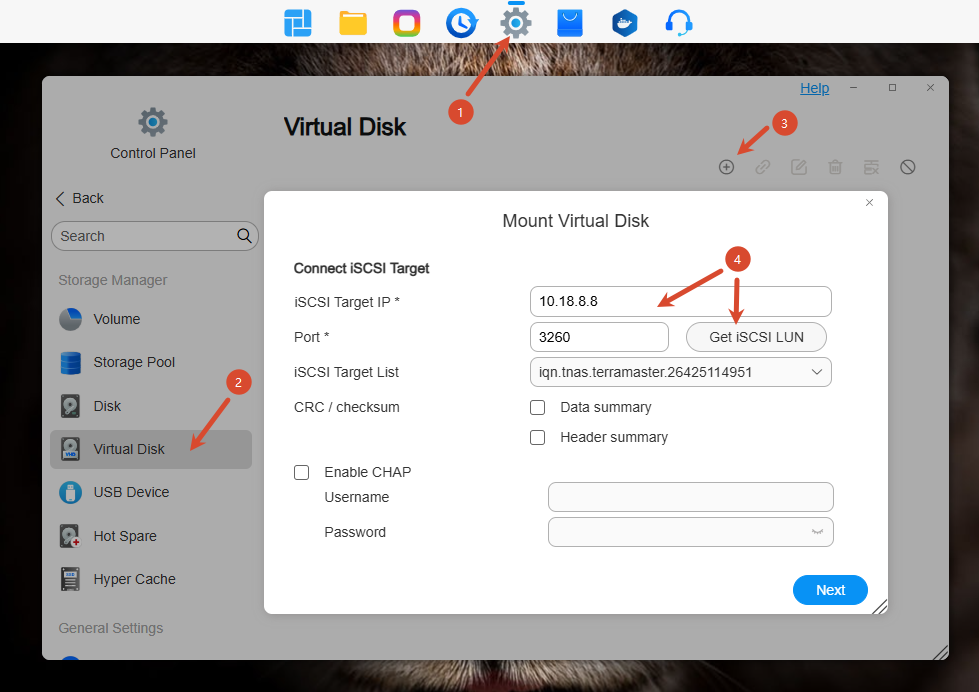Click the CRC / checksum label

click(x=347, y=407)
